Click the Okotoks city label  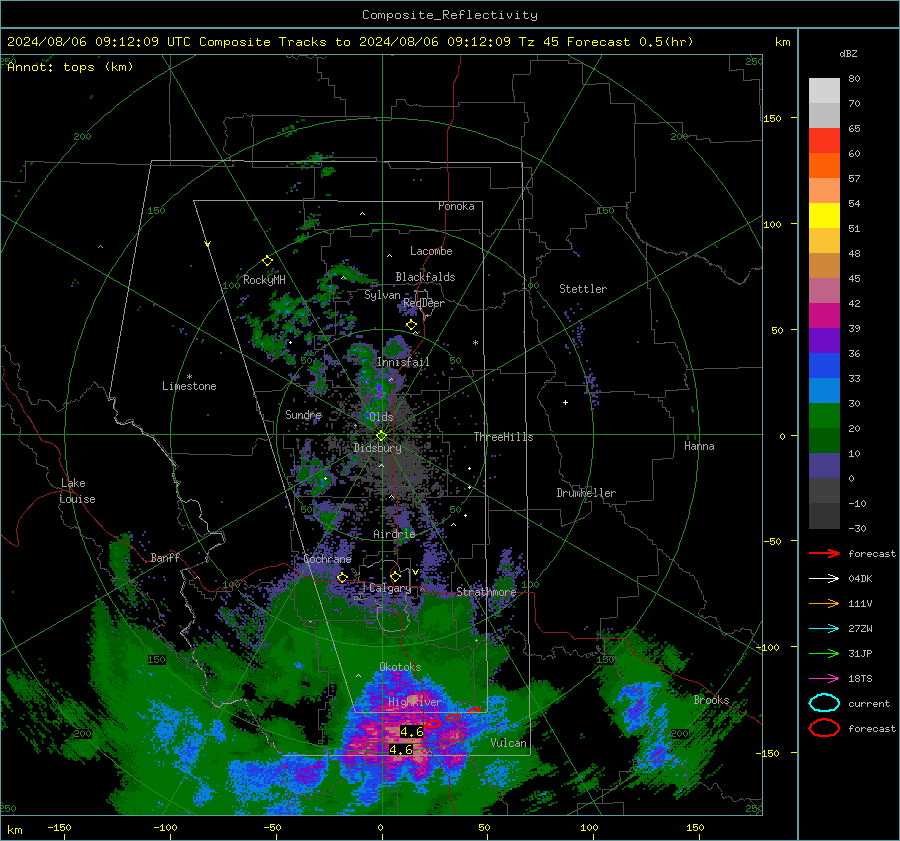(x=400, y=666)
